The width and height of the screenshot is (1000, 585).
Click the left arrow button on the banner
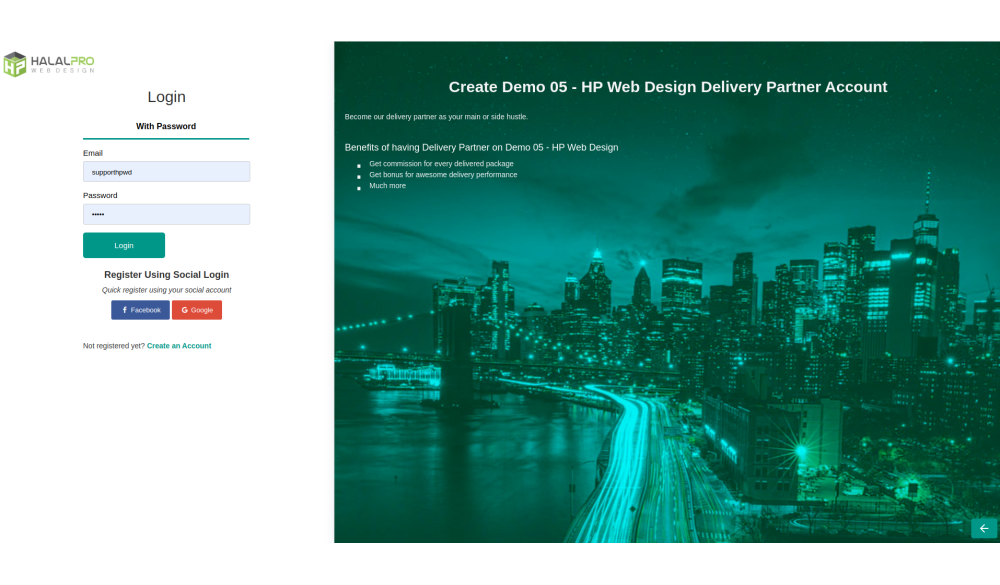click(983, 528)
